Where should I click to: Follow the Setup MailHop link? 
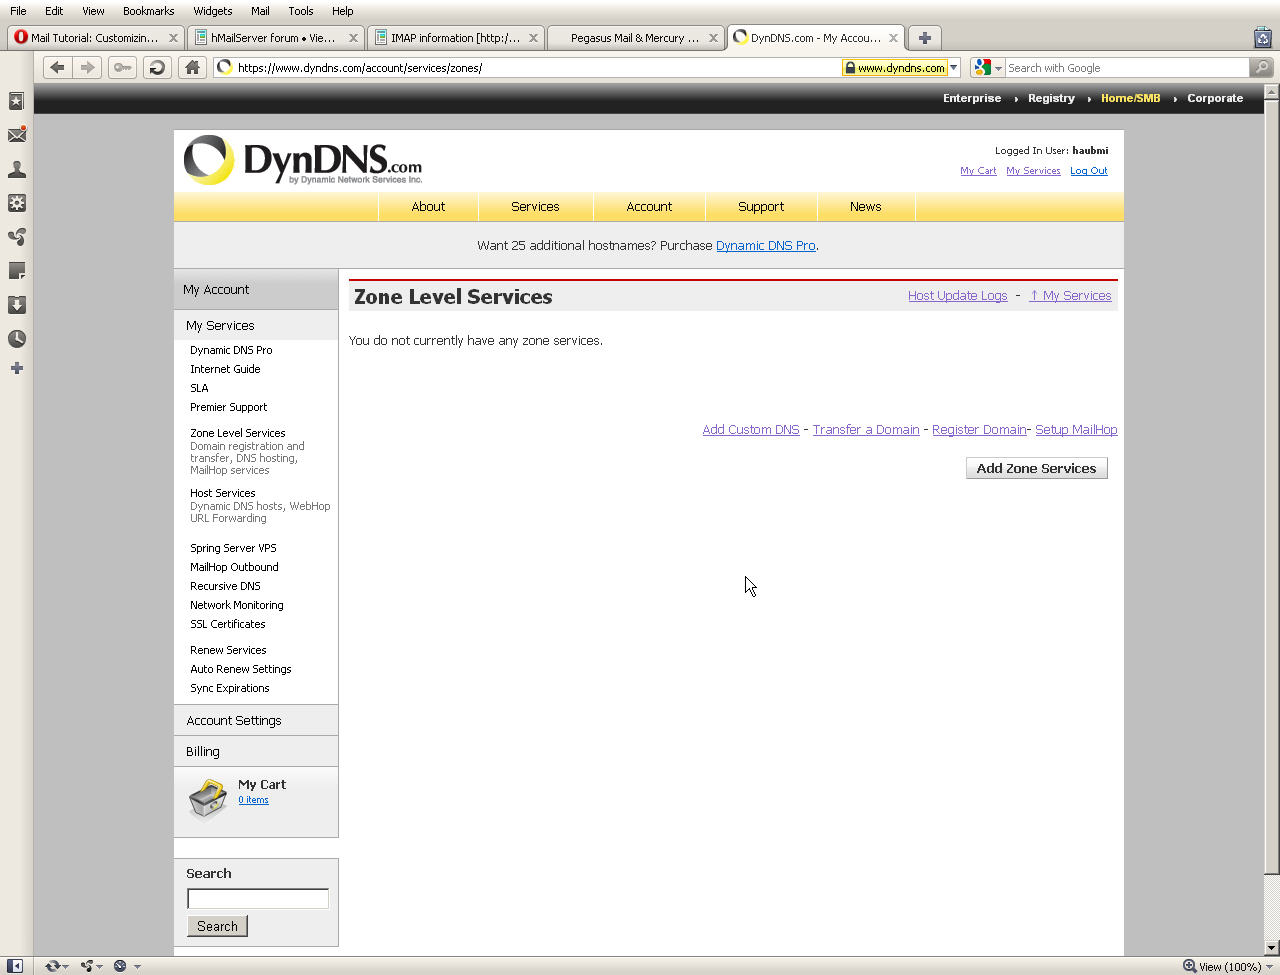1076,430
